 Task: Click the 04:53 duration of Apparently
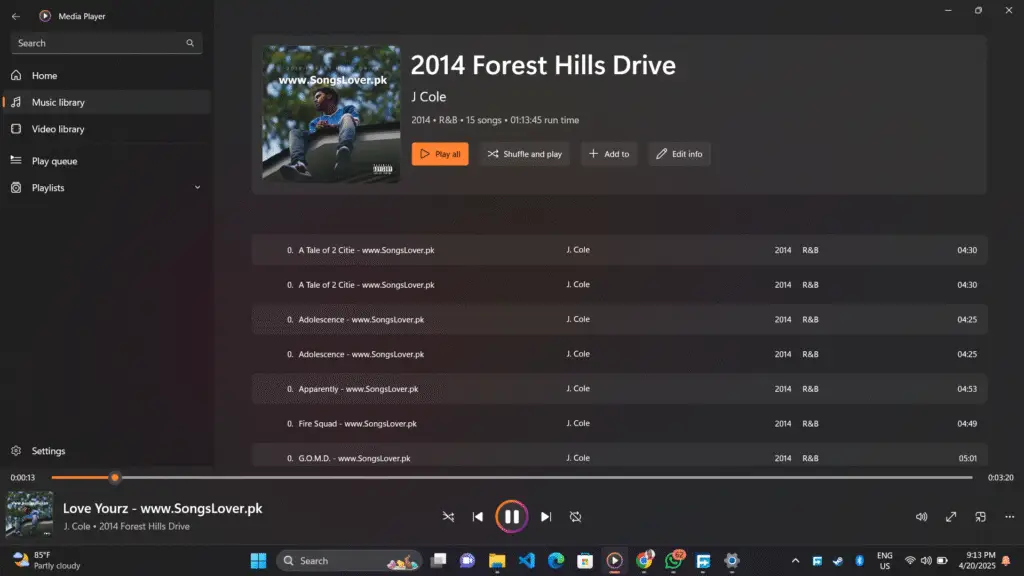pos(967,389)
